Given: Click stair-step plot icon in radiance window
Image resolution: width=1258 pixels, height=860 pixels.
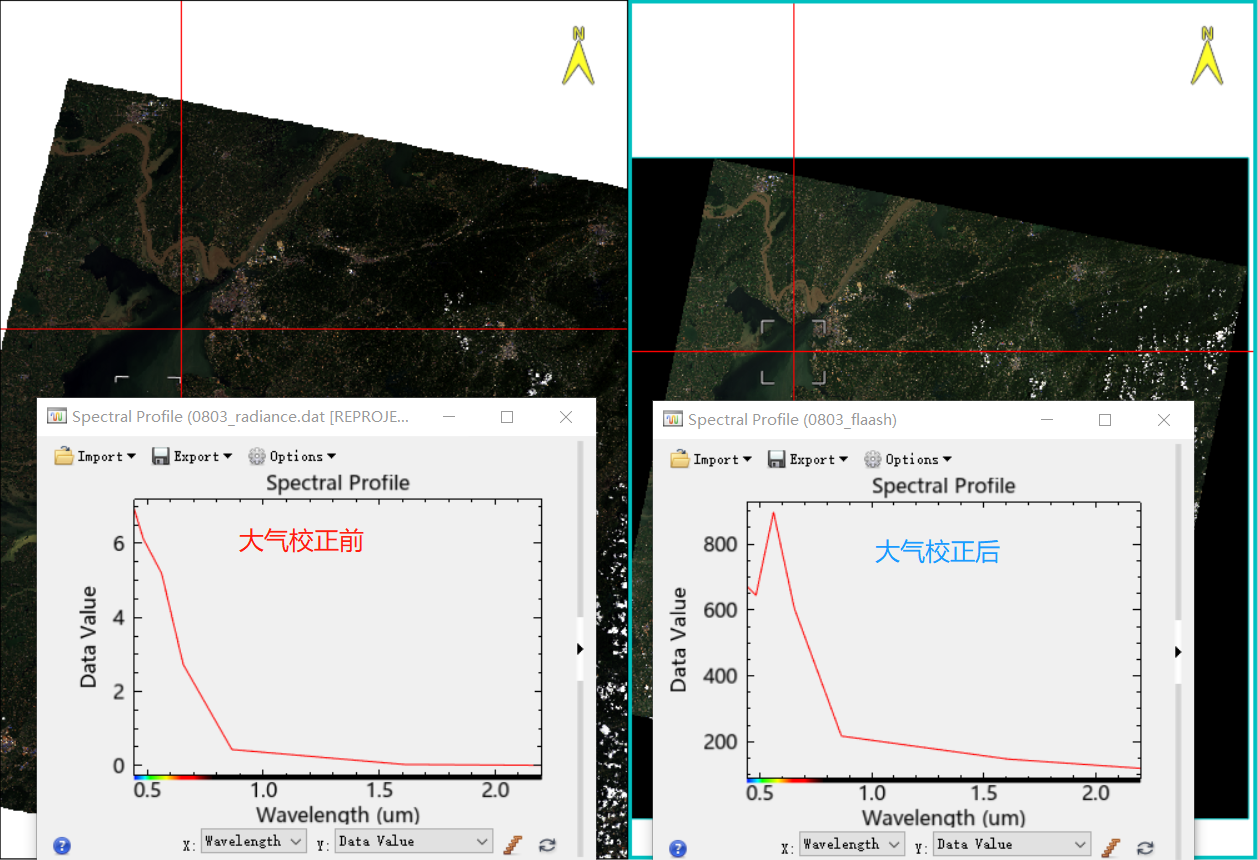Looking at the screenshot, I should click(513, 844).
